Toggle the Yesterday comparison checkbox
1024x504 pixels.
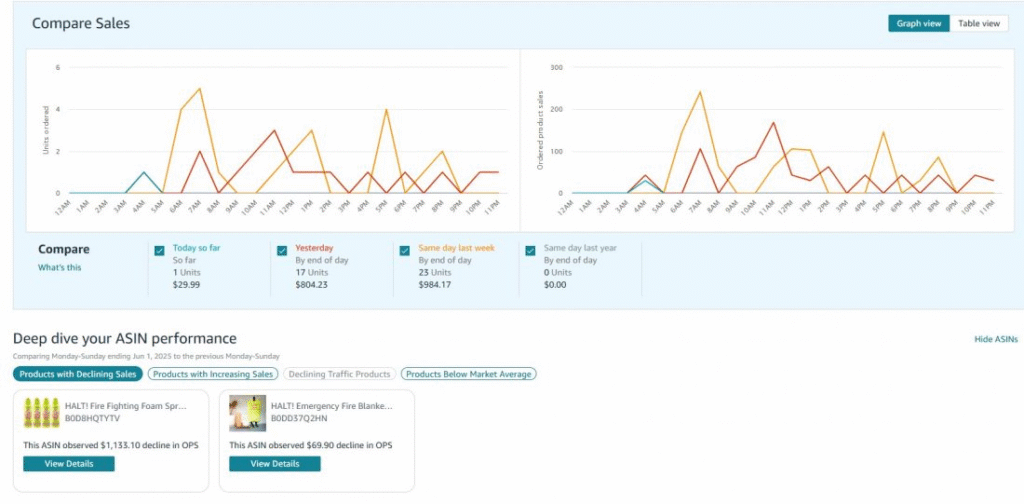click(282, 251)
